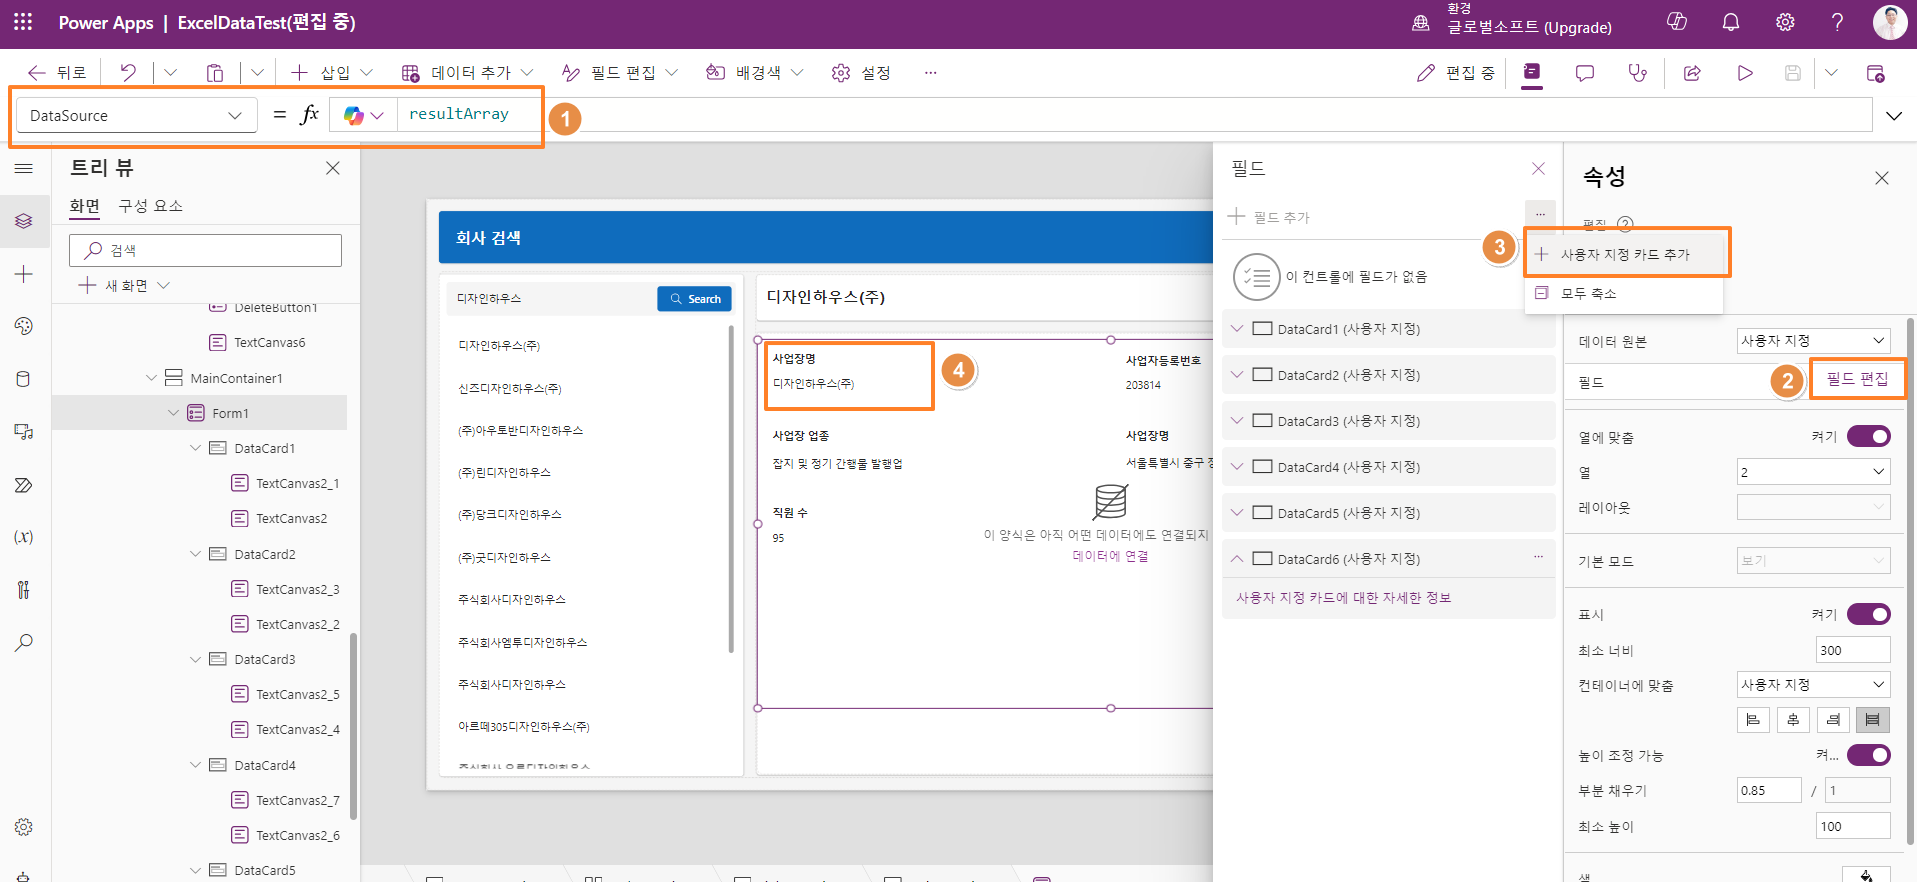
Task: Open Power Automate icon in sidebar
Action: point(24,485)
